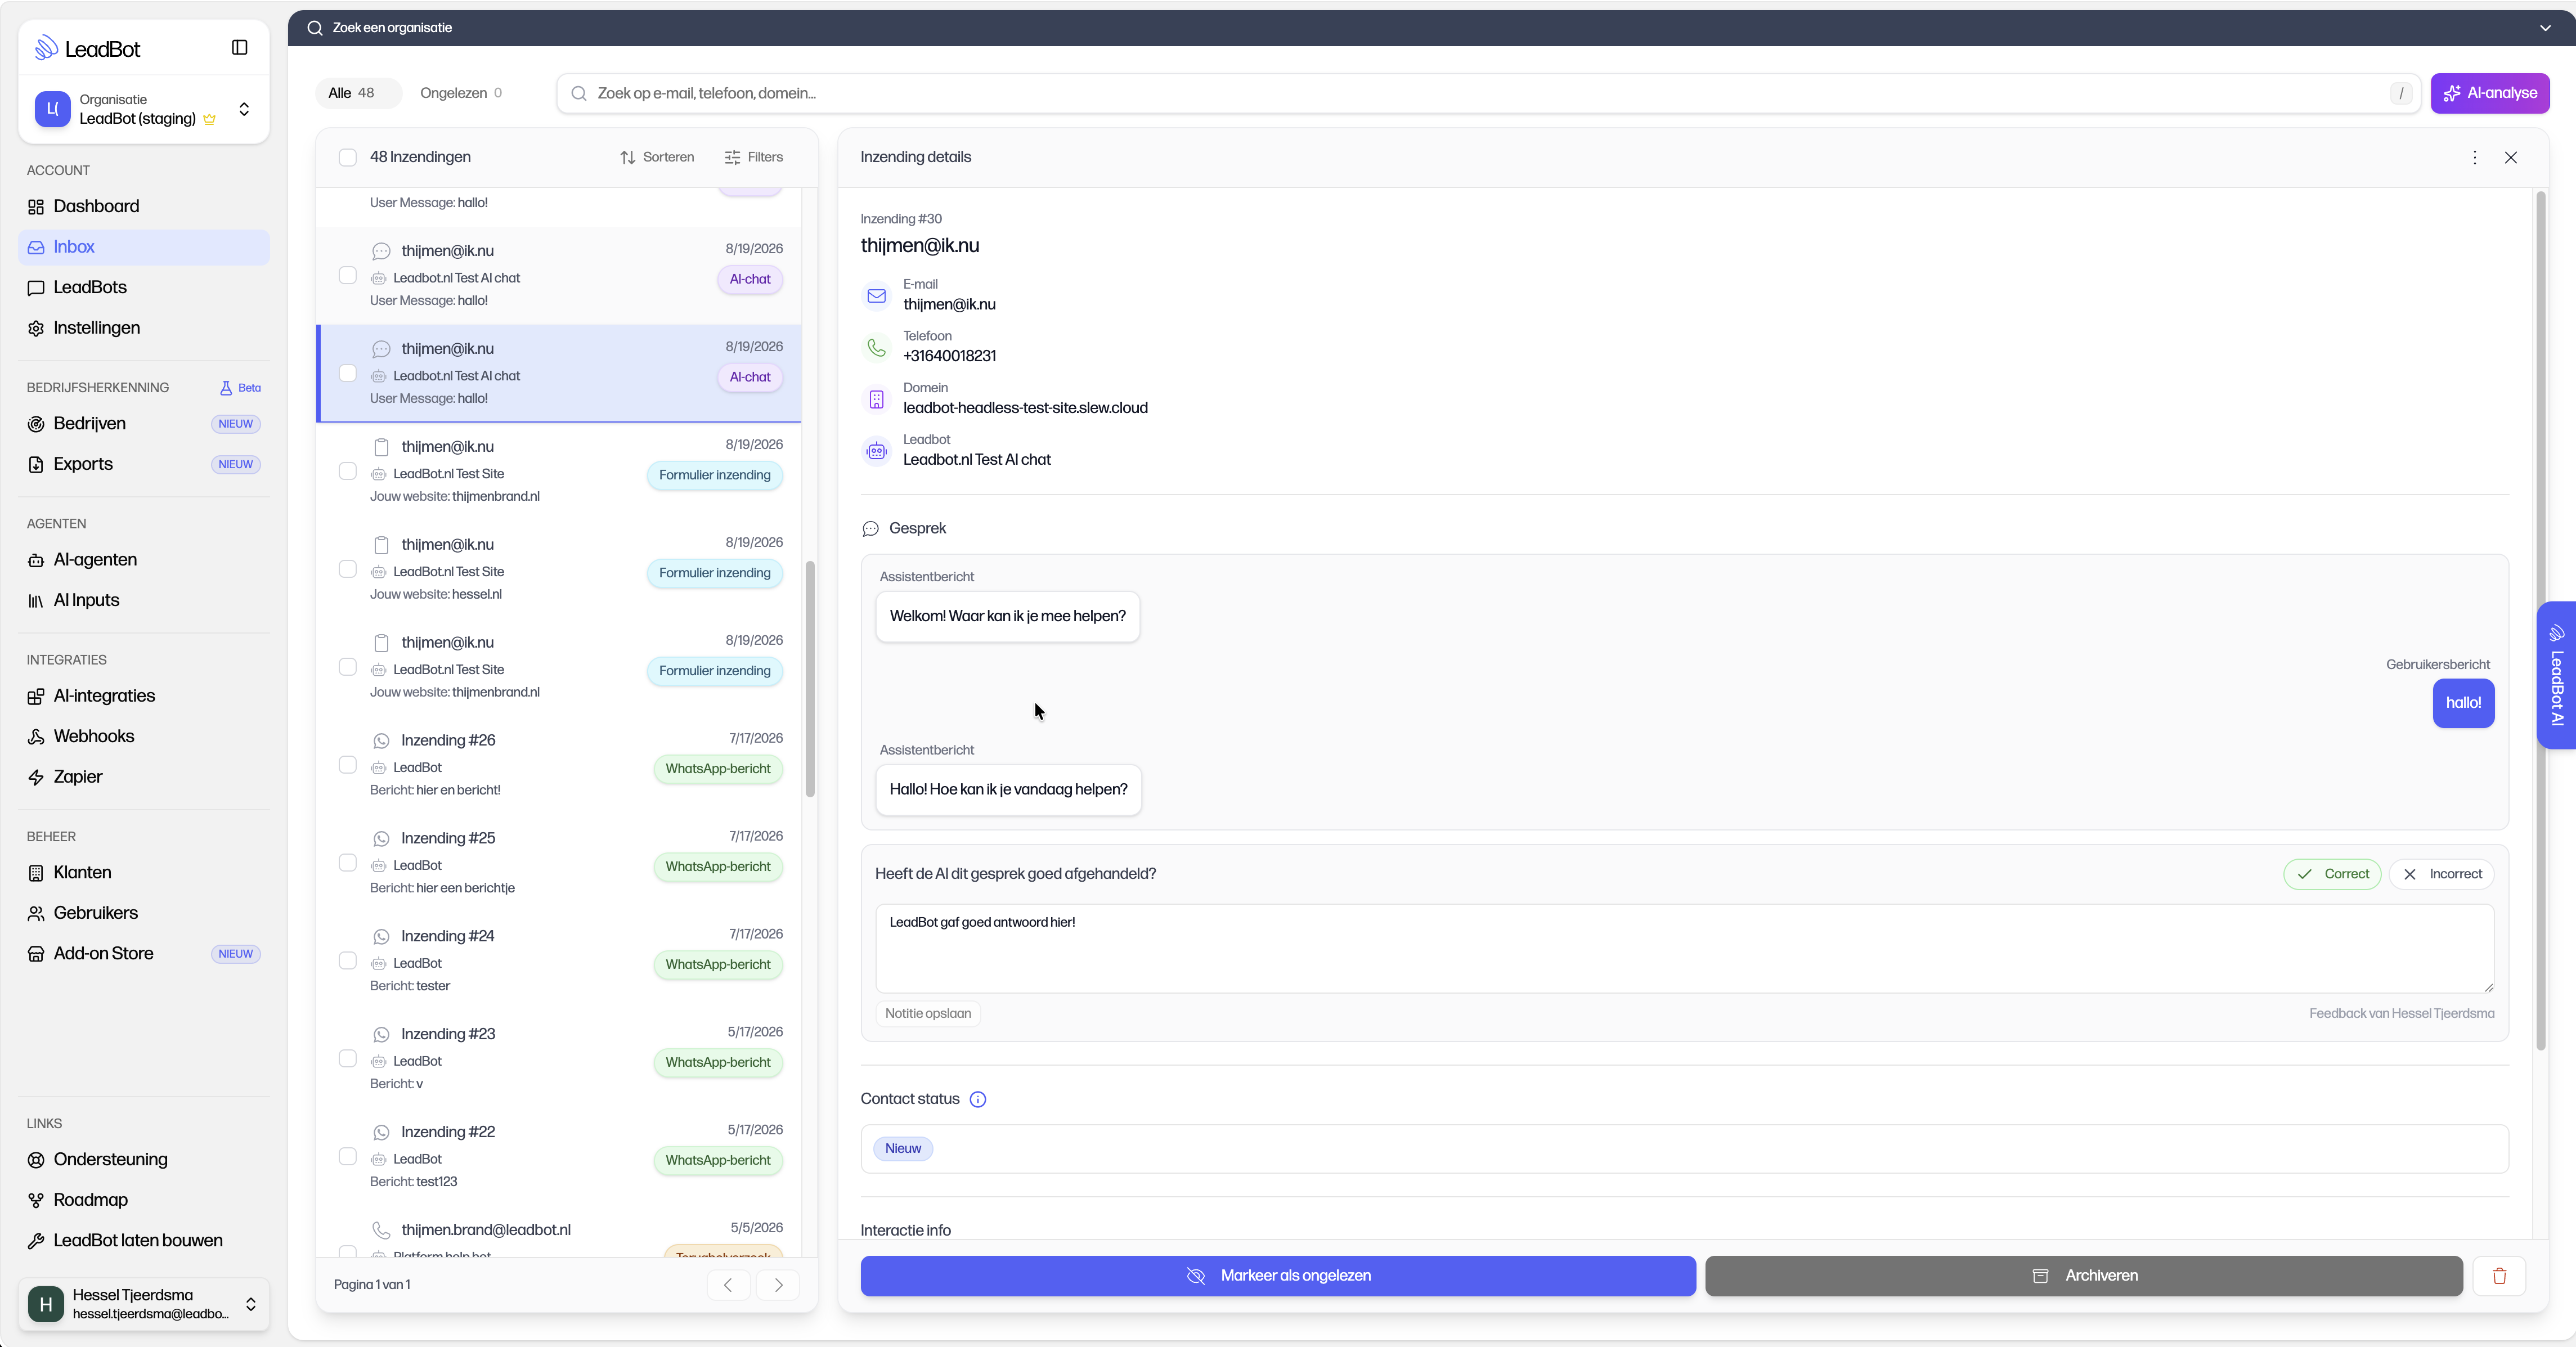Select the checkbox for Inzending #25
The width and height of the screenshot is (2576, 1347).
tap(347, 863)
